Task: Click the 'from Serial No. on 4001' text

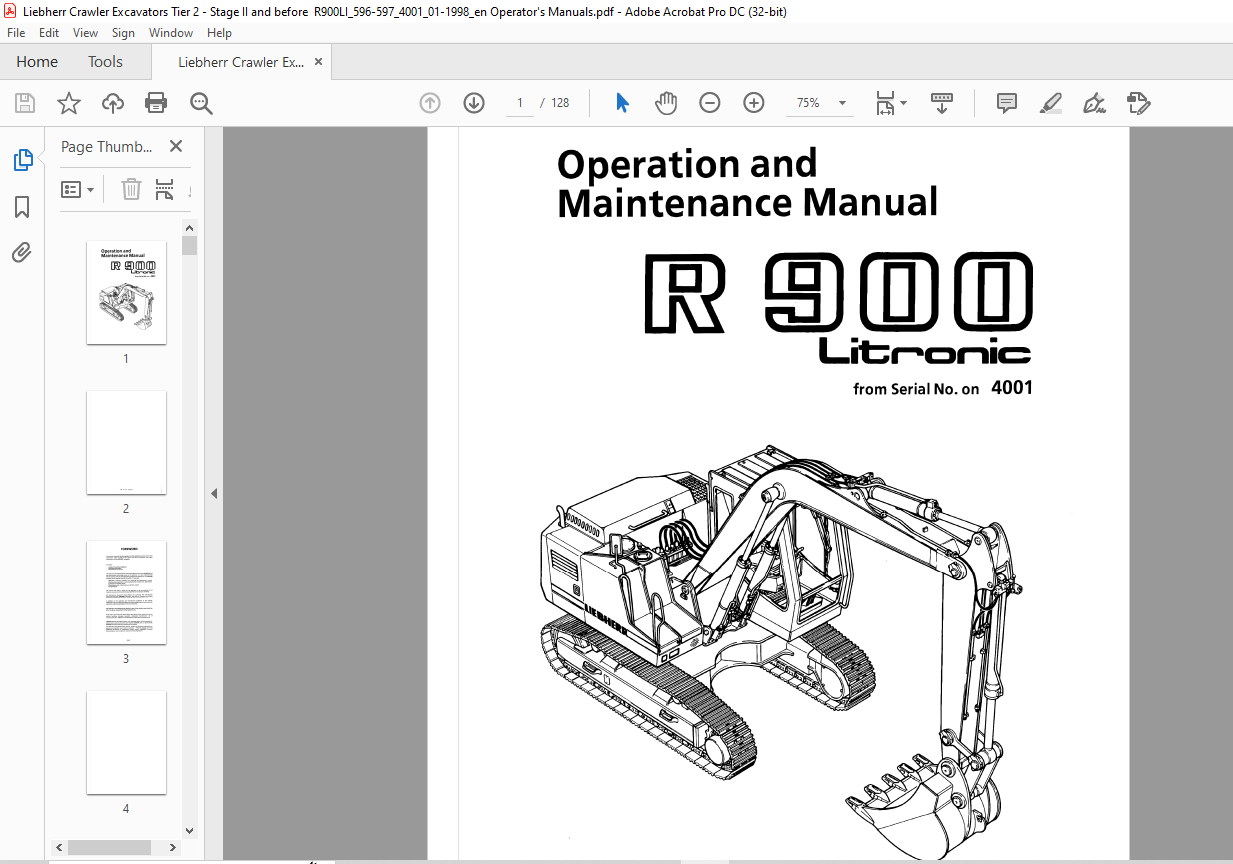Action: click(x=942, y=388)
